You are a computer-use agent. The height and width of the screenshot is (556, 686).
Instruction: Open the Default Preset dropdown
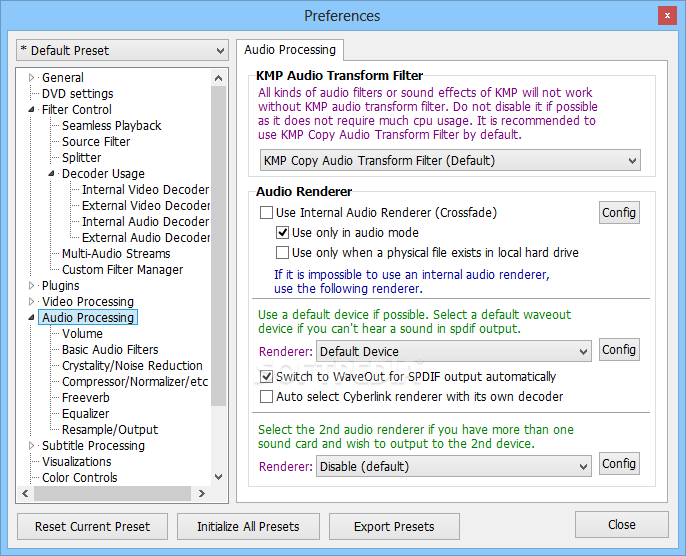122,50
